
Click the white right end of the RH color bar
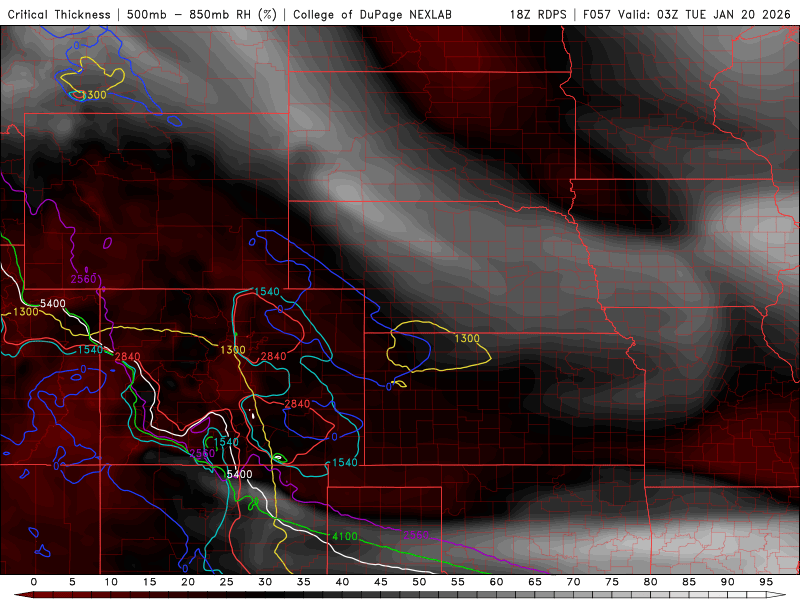pos(777,595)
